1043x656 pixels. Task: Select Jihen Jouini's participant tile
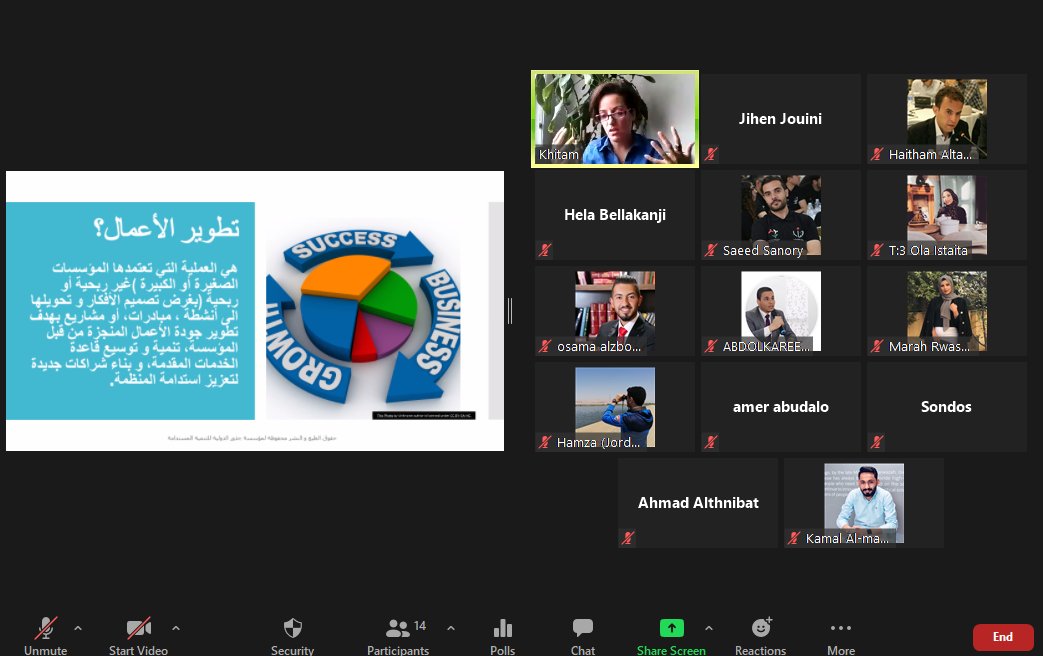(780, 119)
